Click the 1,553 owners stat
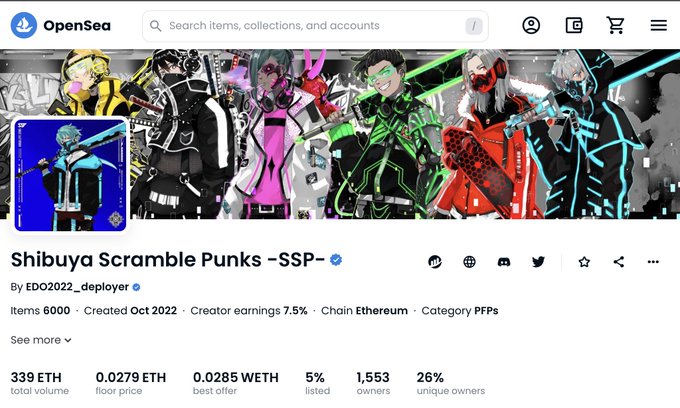Screen dimensions: 680x408 click(x=373, y=383)
